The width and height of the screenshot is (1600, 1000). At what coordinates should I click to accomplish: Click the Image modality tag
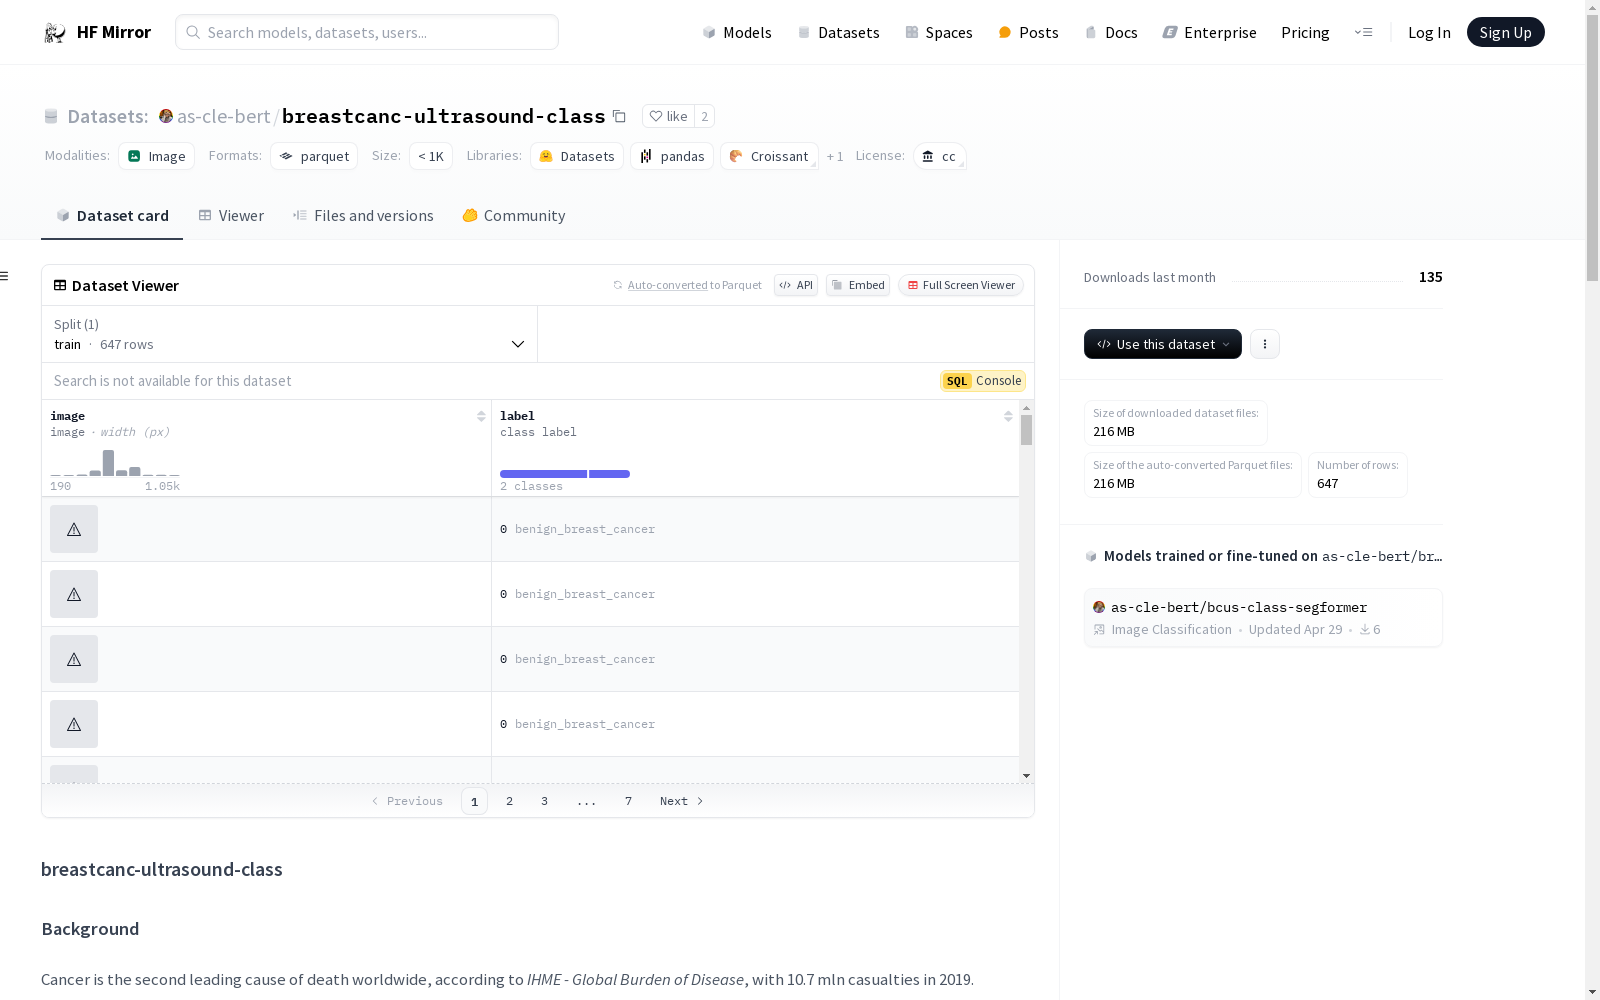[156, 156]
